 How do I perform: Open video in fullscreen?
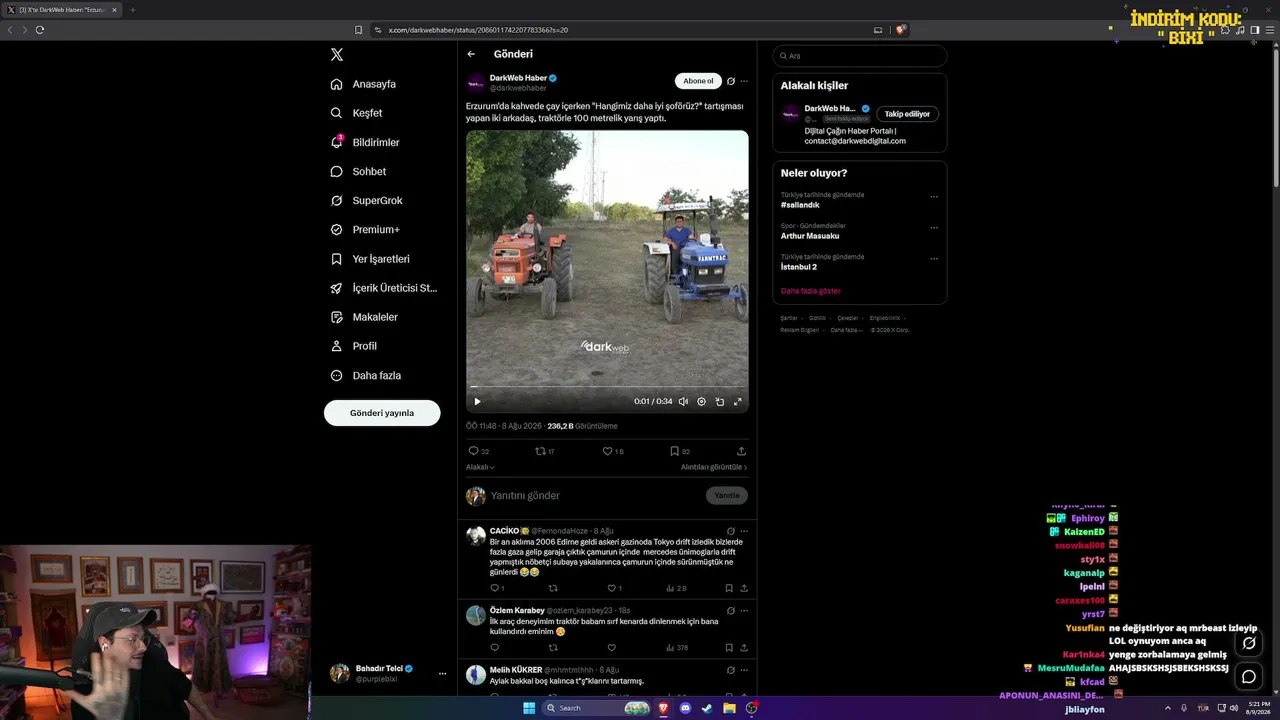coord(738,401)
